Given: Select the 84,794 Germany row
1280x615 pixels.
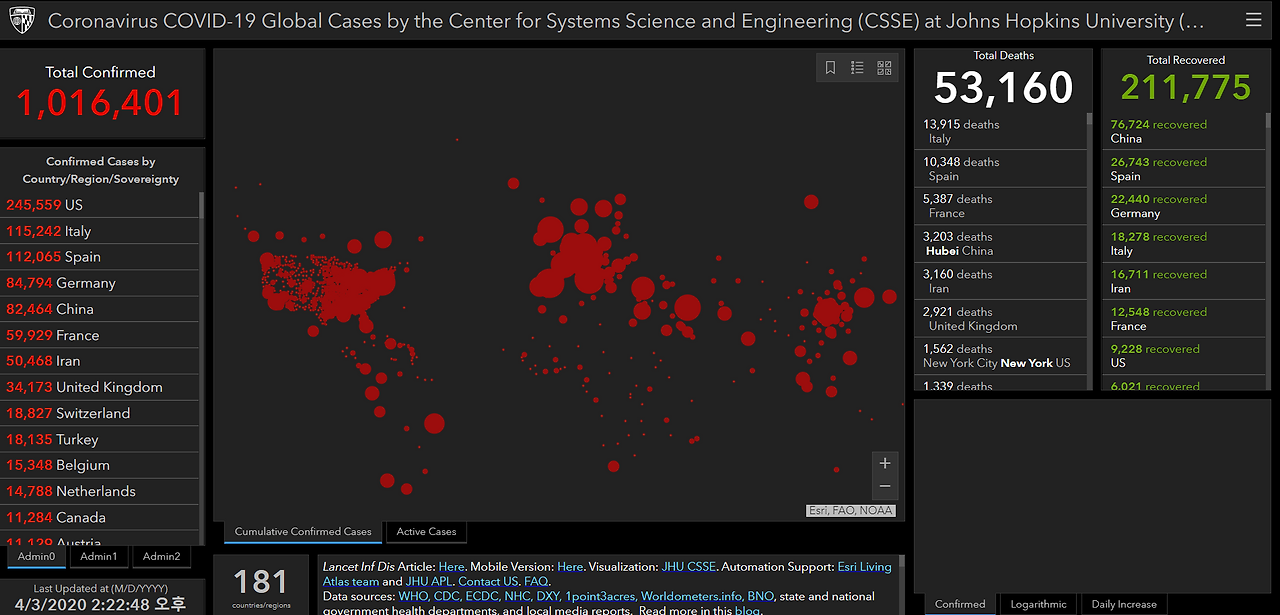Looking at the screenshot, I should click(100, 283).
